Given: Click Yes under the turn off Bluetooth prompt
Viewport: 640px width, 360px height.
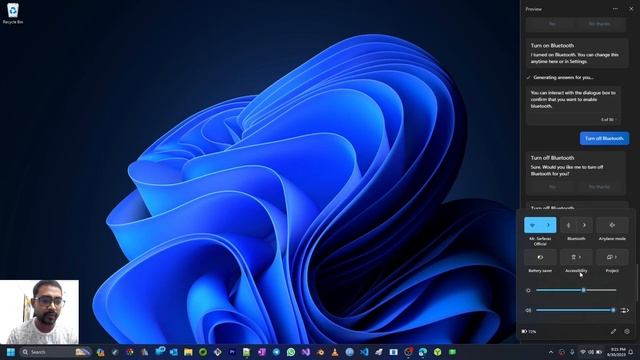Looking at the screenshot, I should click(552, 187).
